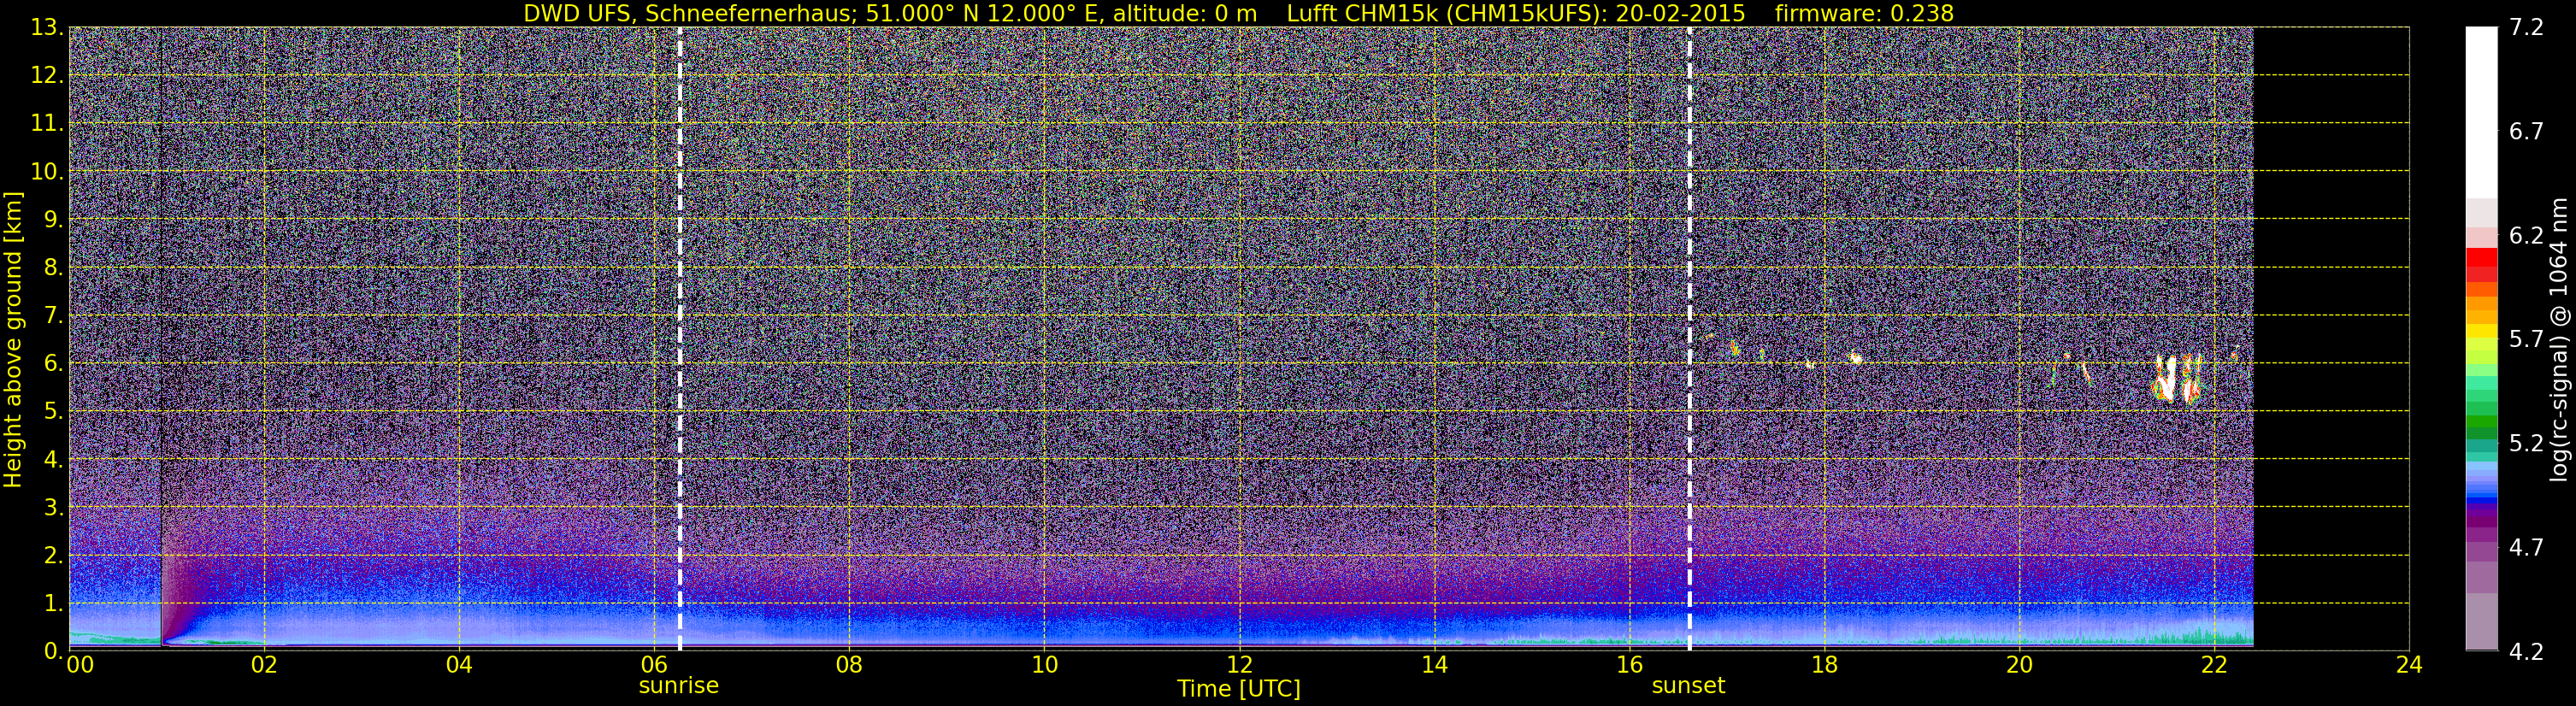Screen dimensions: 2576x706
Task: Click the '06' tick label on the time axis
Action: coord(654,666)
